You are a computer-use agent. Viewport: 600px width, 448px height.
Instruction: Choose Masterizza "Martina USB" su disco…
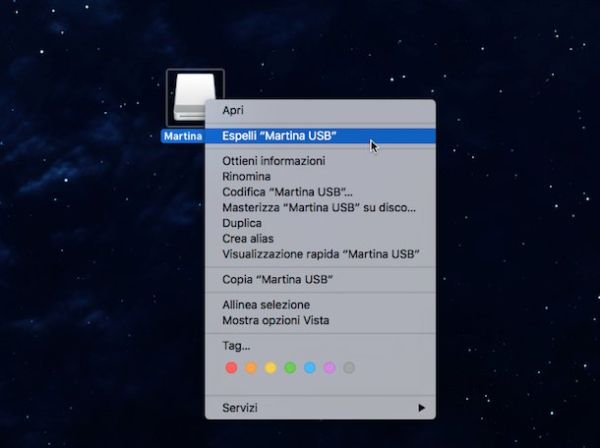[320, 207]
